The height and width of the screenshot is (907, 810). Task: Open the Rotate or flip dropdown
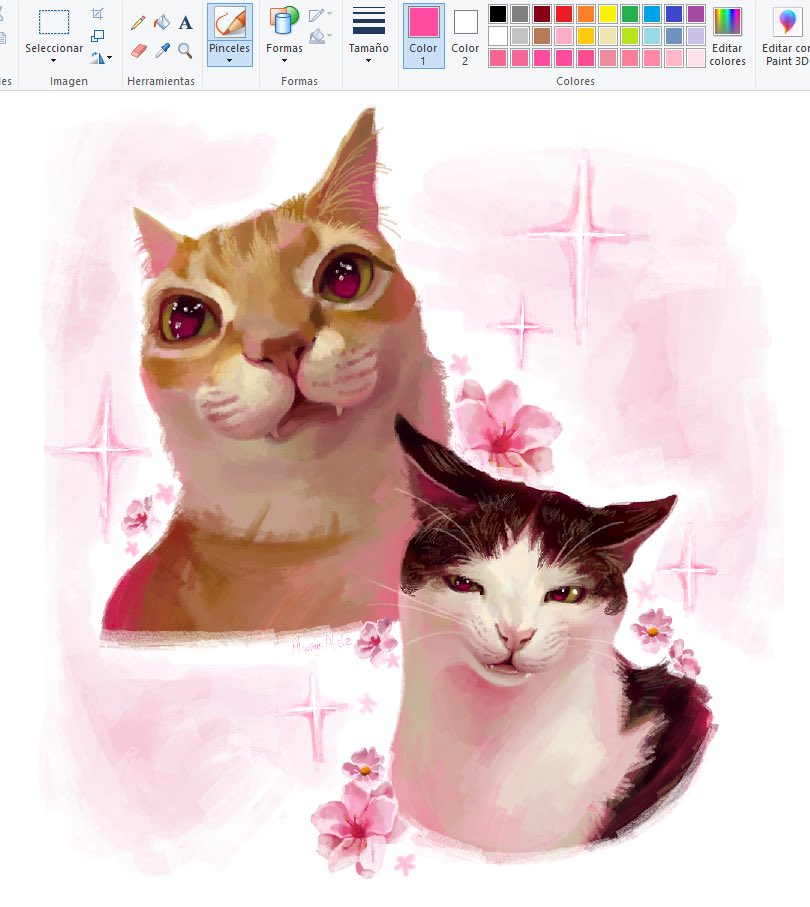tap(101, 58)
